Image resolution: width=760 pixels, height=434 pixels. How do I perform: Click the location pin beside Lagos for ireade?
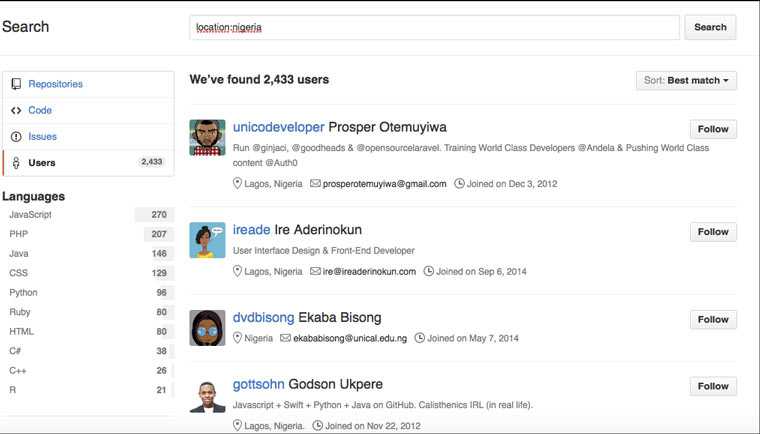point(237,271)
